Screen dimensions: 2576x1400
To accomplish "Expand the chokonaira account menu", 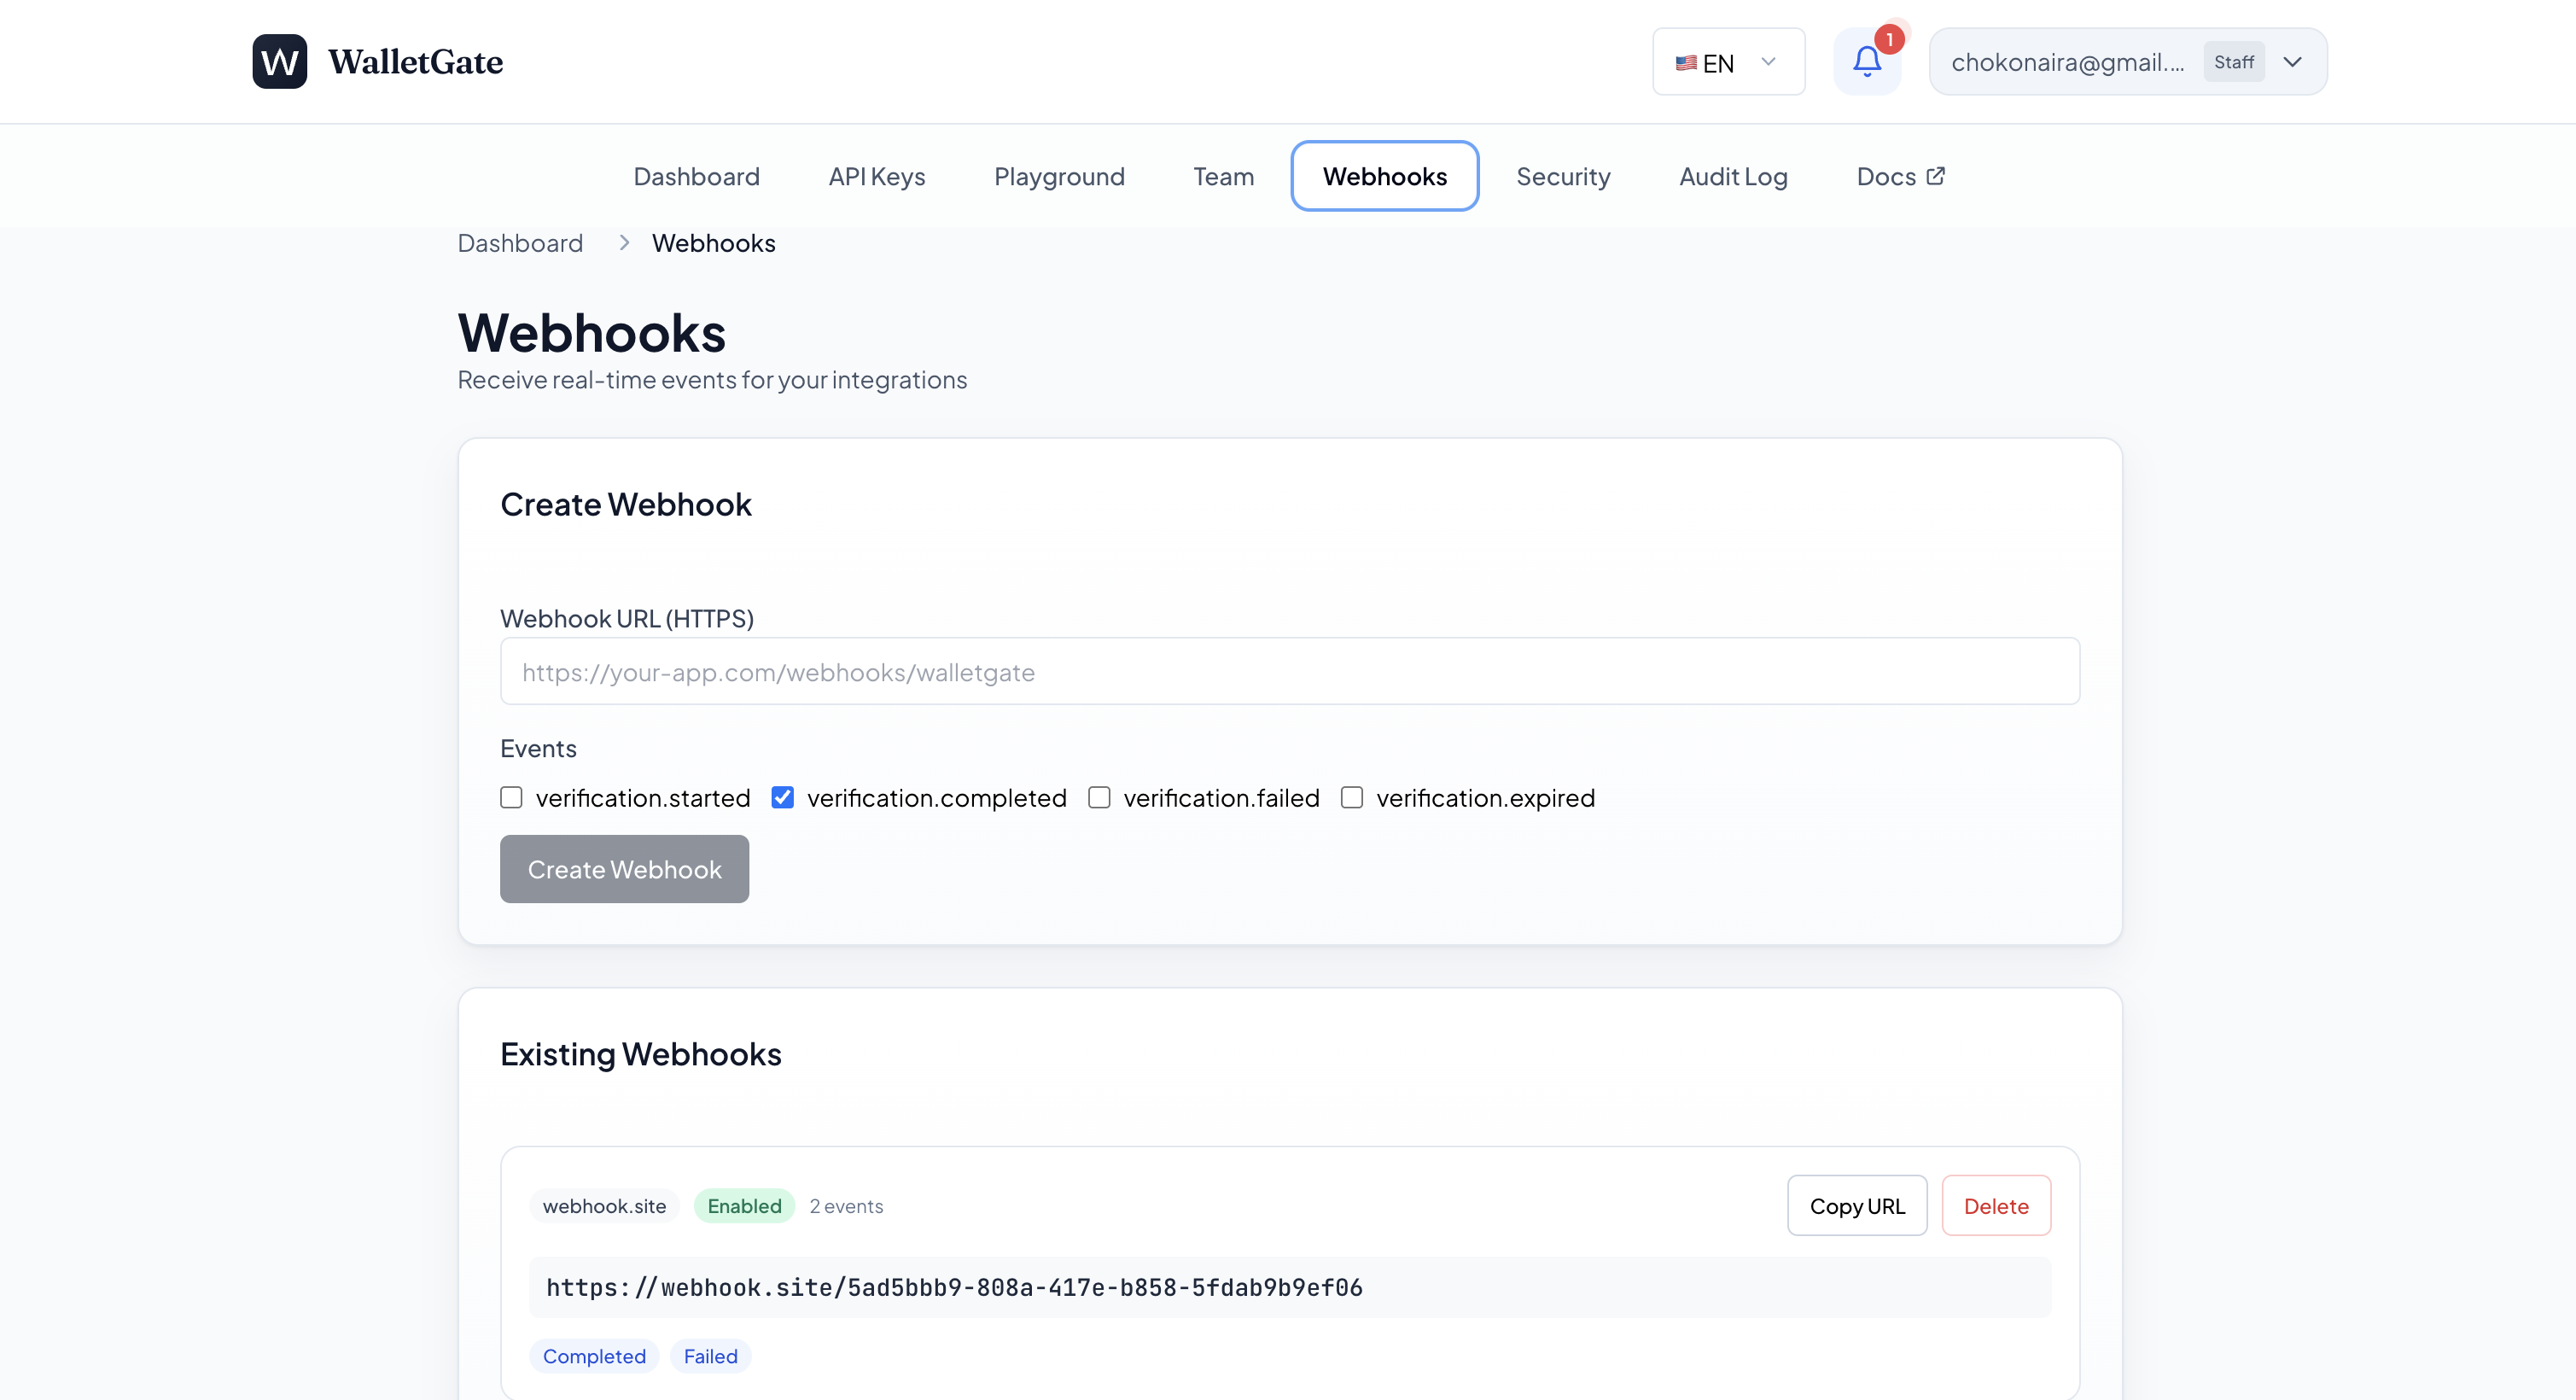I will coord(2067,62).
